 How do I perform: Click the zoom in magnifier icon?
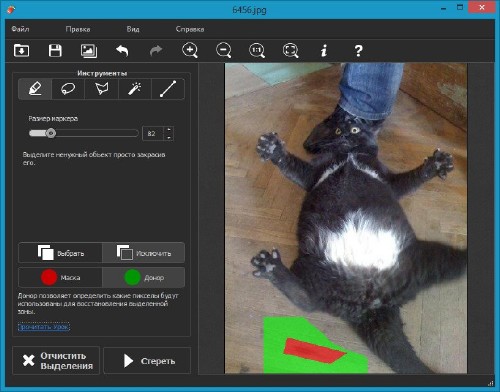coord(190,51)
